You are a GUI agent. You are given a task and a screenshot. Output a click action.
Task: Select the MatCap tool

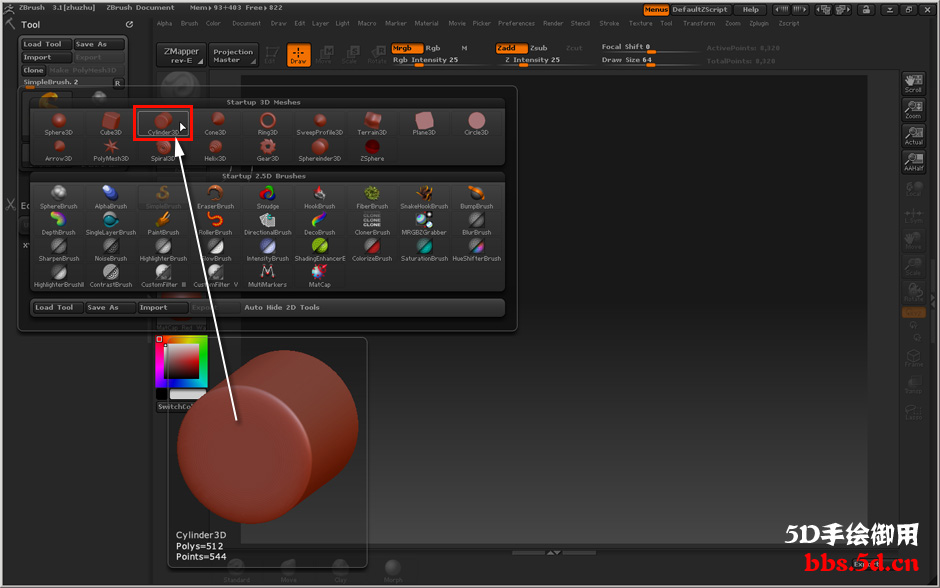coord(320,276)
